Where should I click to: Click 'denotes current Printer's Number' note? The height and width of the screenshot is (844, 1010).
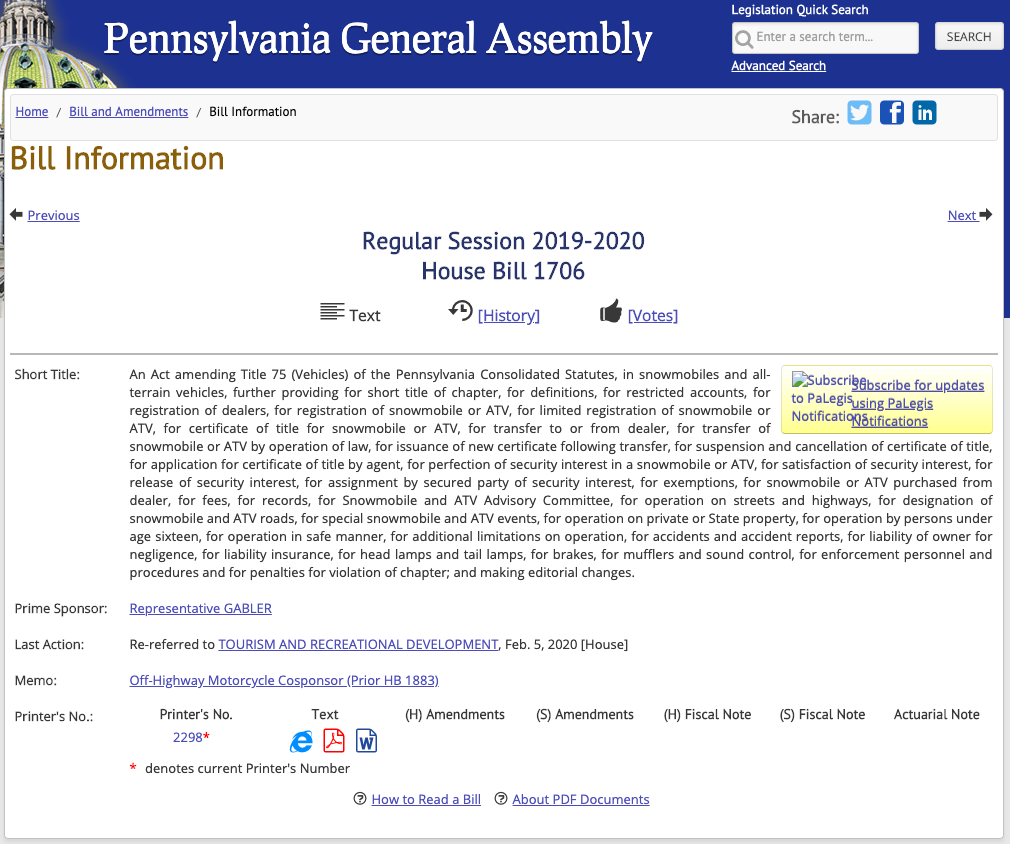point(247,768)
